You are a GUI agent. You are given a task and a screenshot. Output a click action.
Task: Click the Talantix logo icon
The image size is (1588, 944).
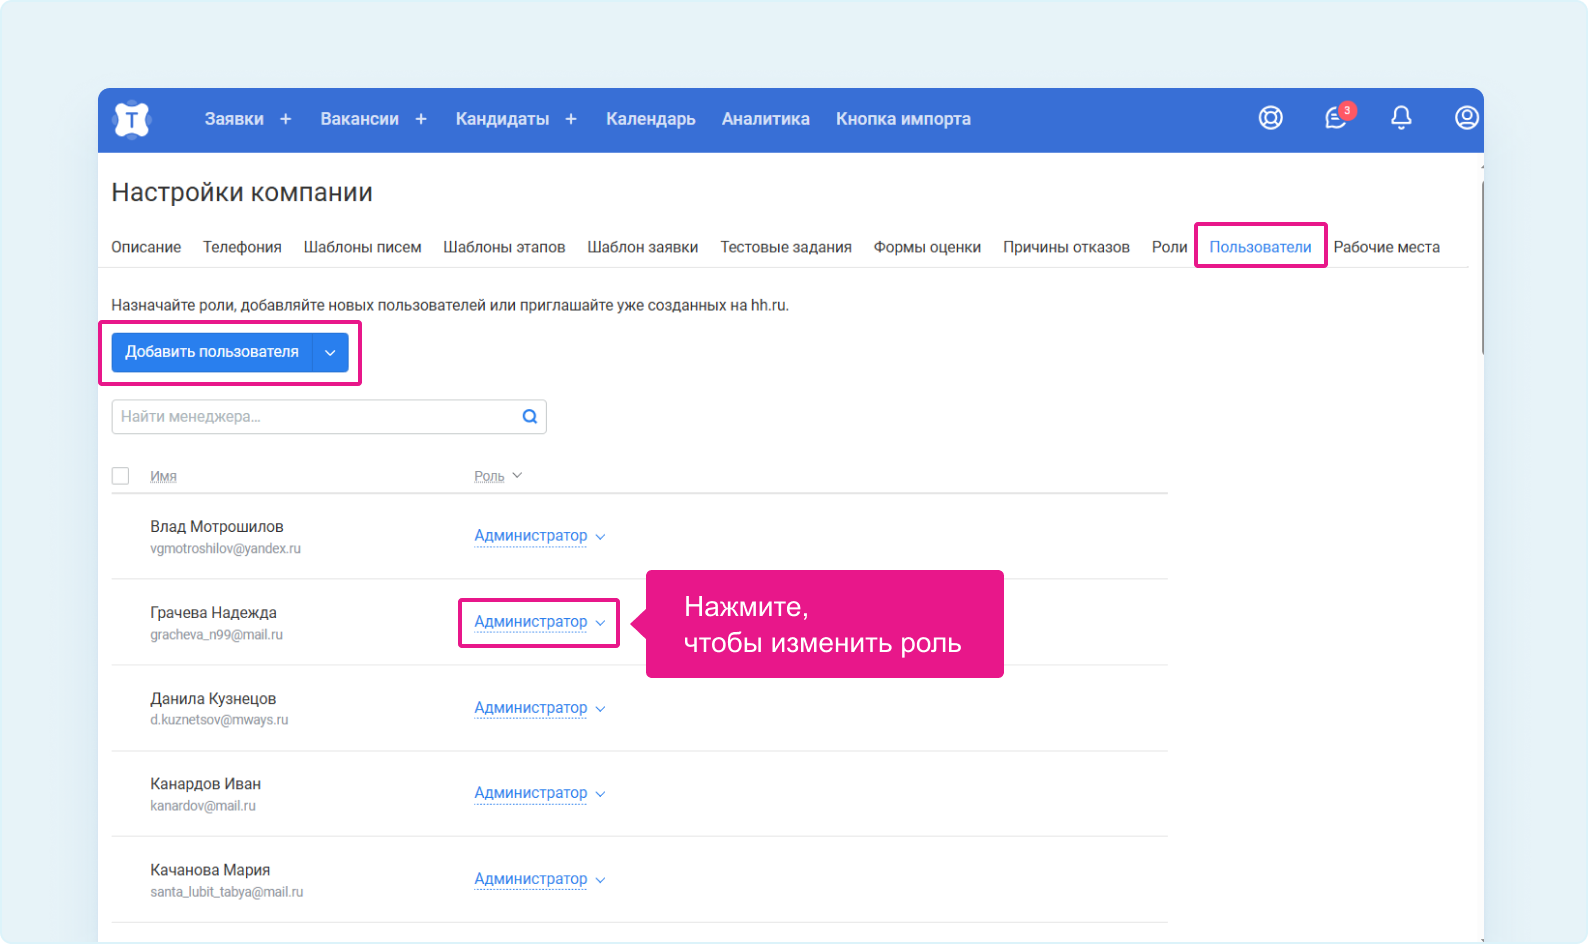(132, 120)
